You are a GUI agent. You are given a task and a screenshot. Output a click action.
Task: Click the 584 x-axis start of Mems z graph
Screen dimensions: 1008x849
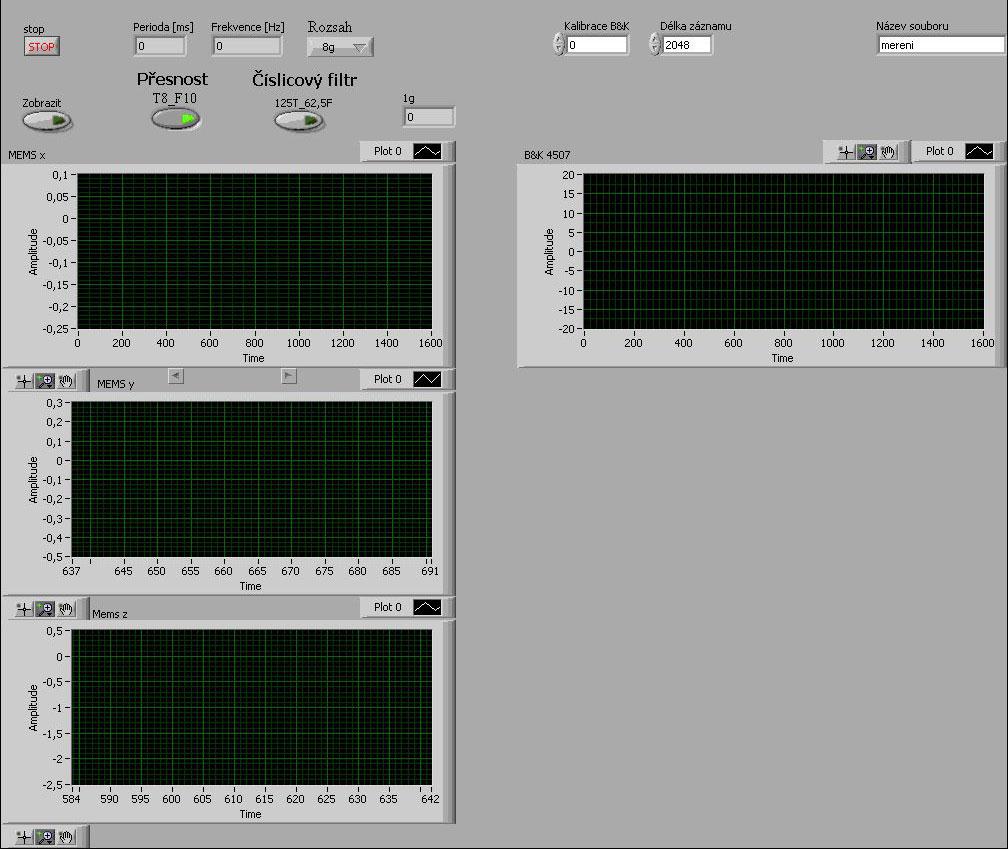point(71,799)
